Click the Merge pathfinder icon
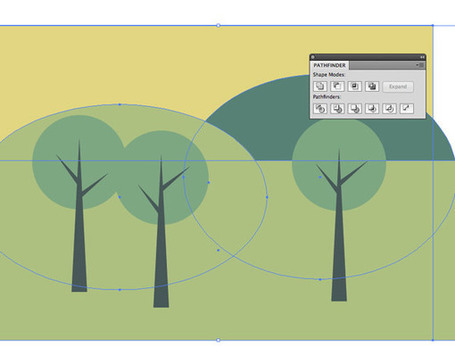 [355, 108]
